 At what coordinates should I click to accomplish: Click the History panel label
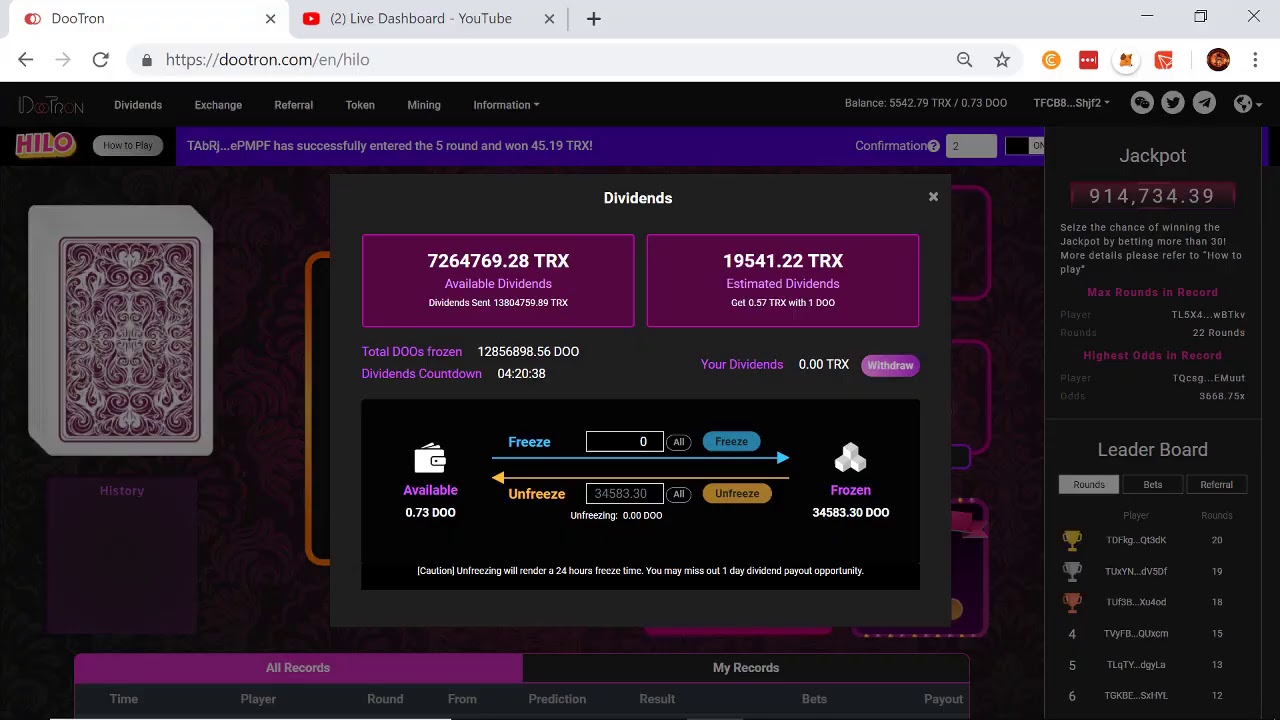(122, 491)
